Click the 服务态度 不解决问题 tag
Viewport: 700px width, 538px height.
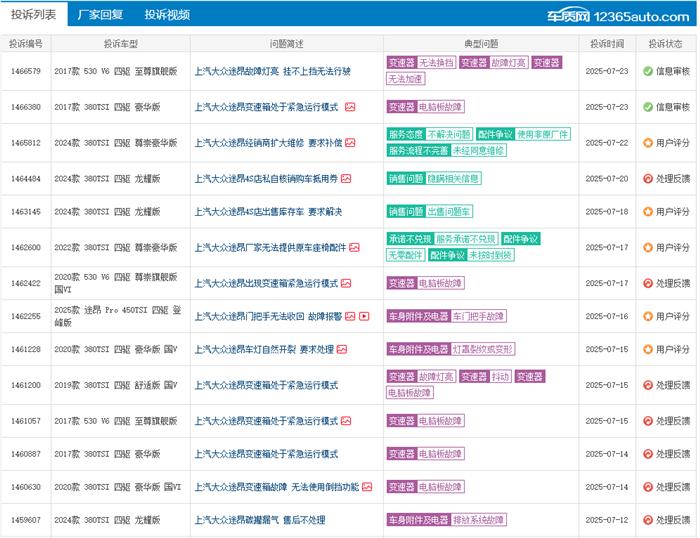click(429, 134)
